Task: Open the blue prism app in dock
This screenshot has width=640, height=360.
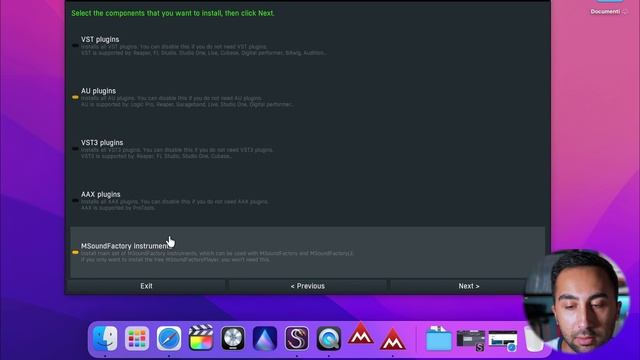Action: [265, 338]
